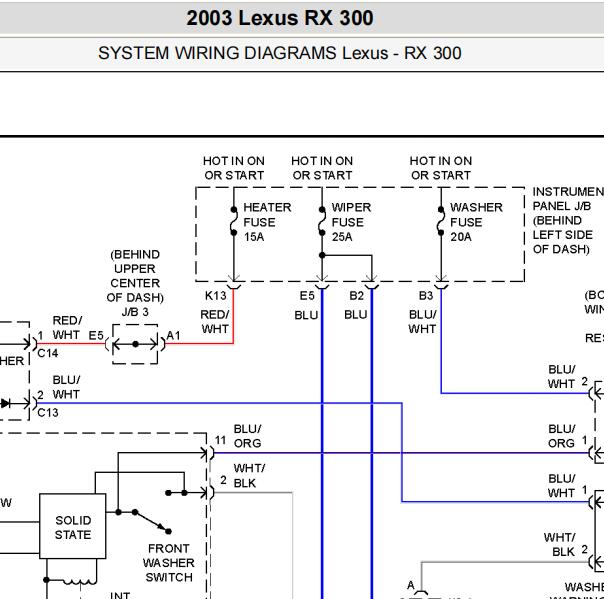Screen dimensions: 604x599
Task: Click the C13 connector label
Action: pyautogui.click(x=48, y=413)
